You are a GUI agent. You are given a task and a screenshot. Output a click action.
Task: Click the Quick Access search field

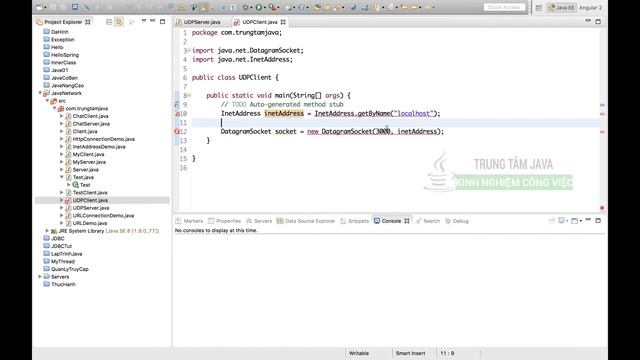coord(504,7)
